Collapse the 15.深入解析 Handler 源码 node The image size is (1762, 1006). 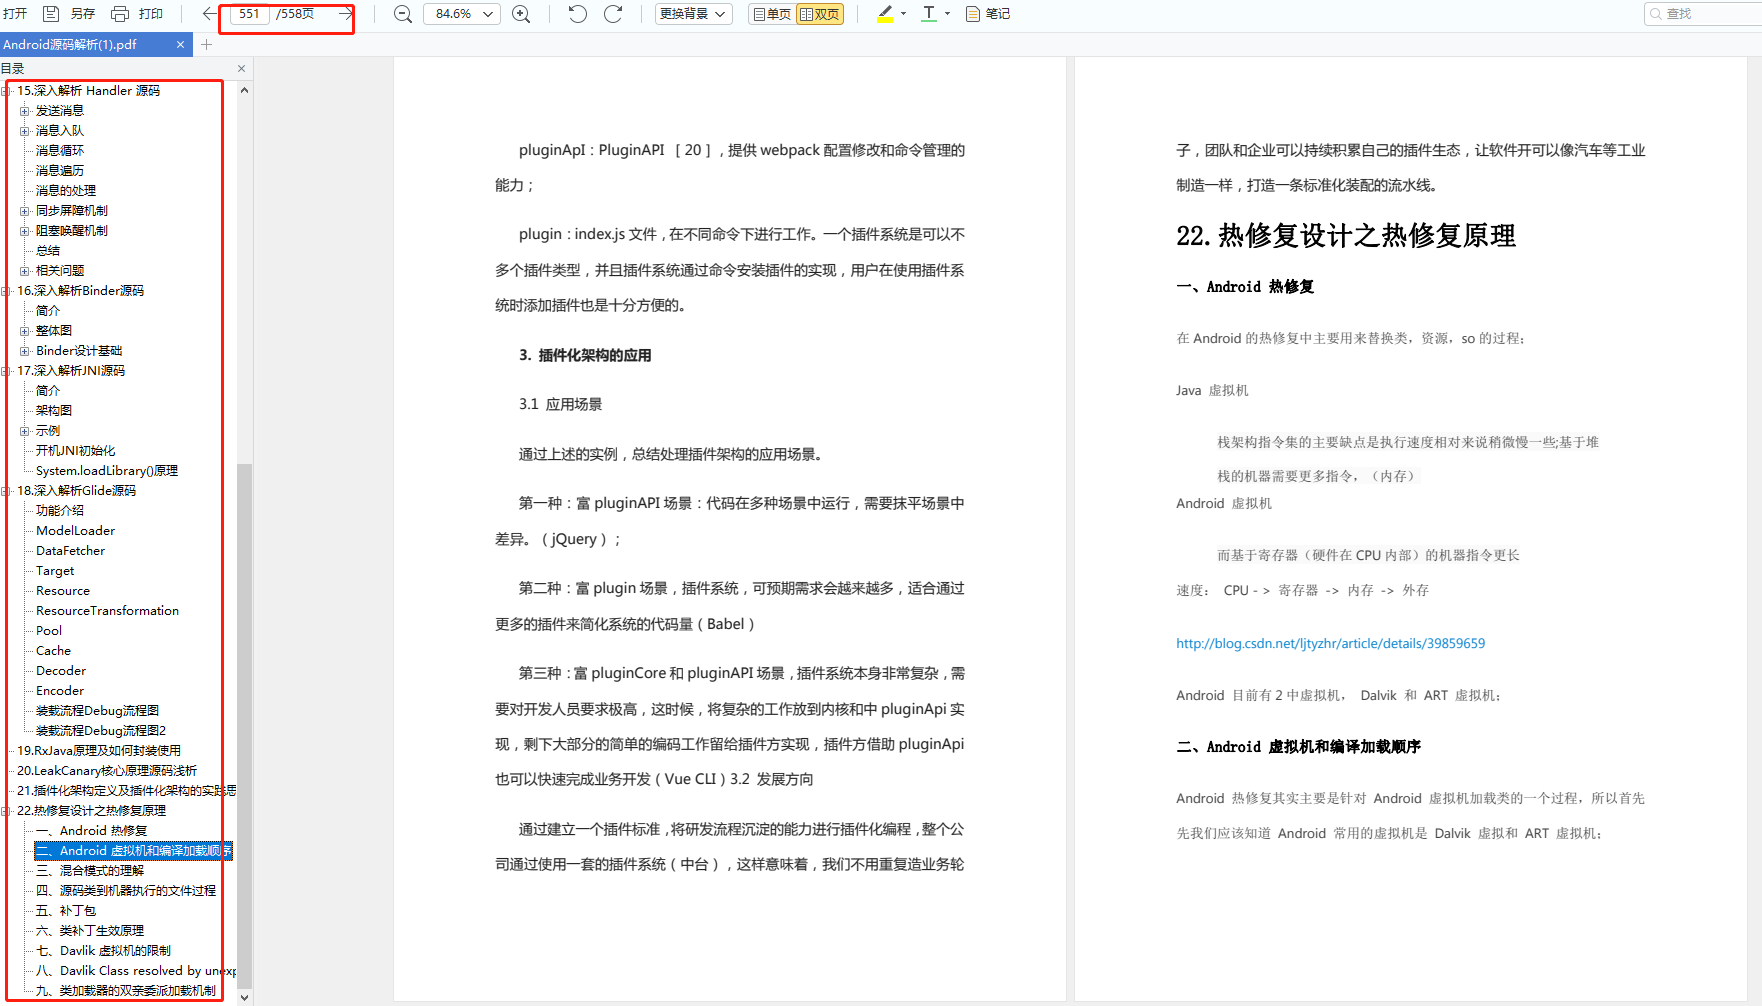[x=6, y=91]
